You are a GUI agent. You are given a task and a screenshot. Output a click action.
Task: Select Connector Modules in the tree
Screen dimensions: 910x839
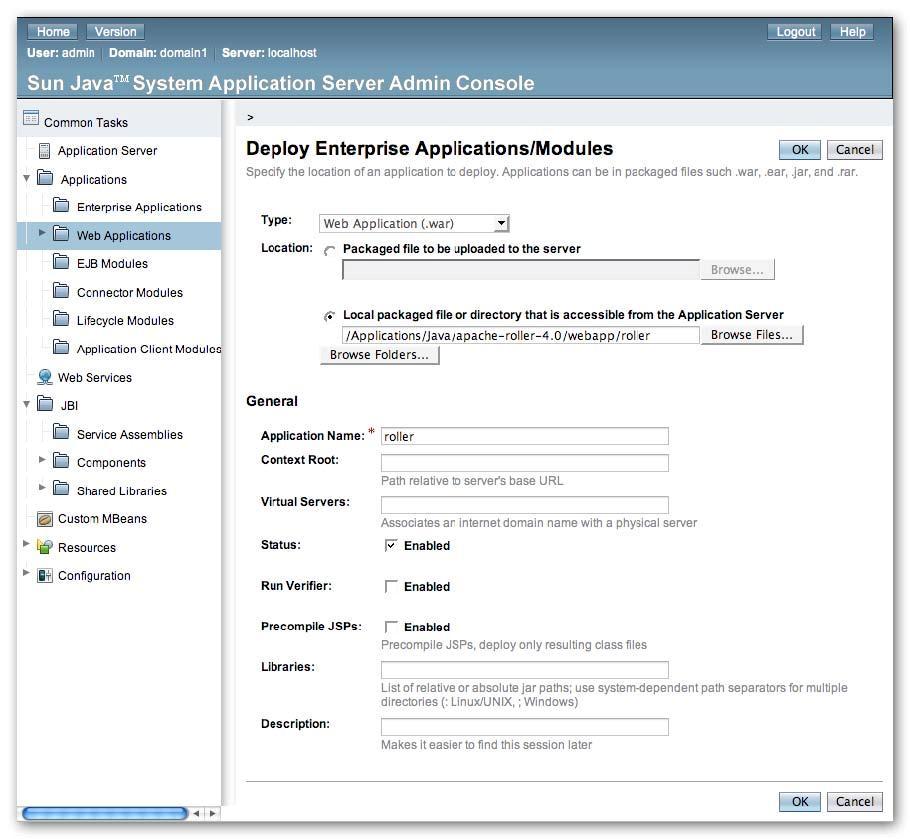click(x=129, y=292)
